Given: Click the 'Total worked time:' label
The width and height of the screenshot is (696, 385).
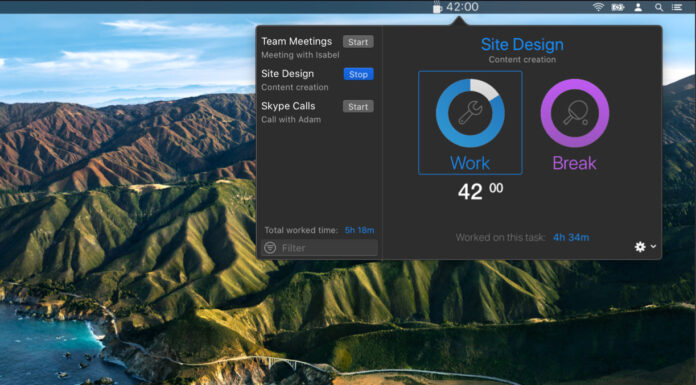Looking at the screenshot, I should pos(301,230).
